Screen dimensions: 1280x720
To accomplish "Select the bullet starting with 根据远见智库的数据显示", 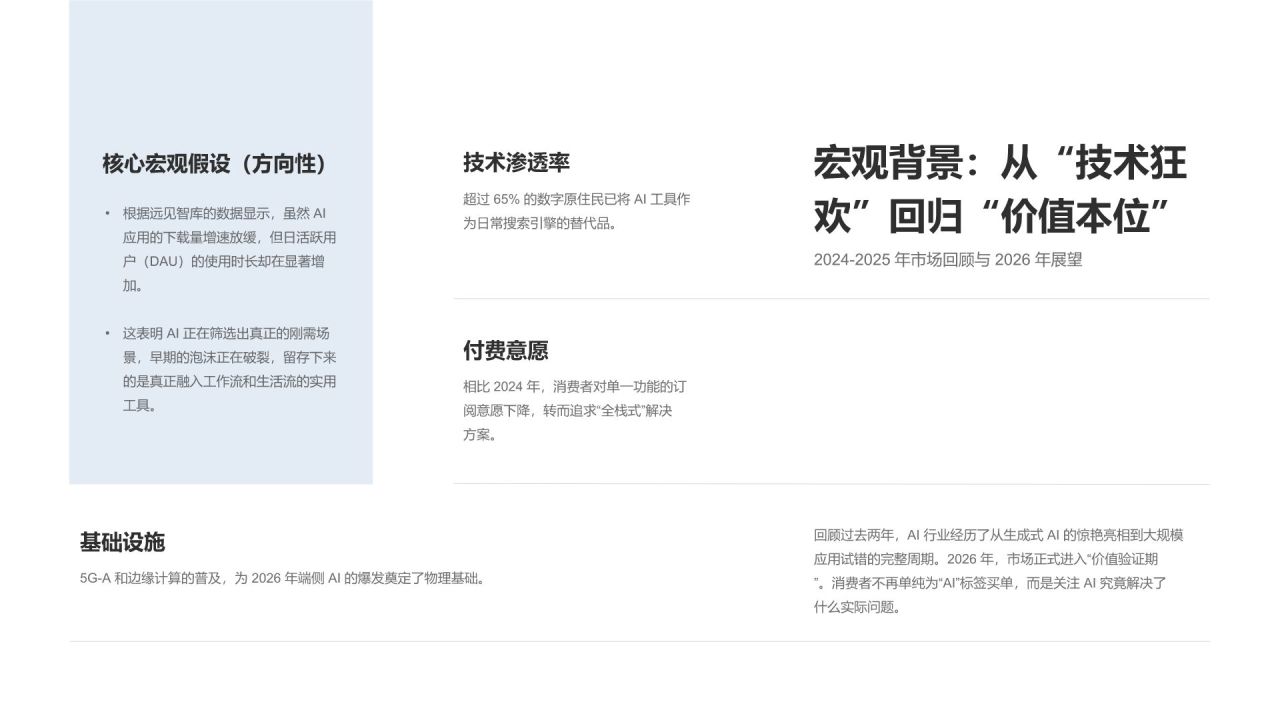I will (221, 249).
